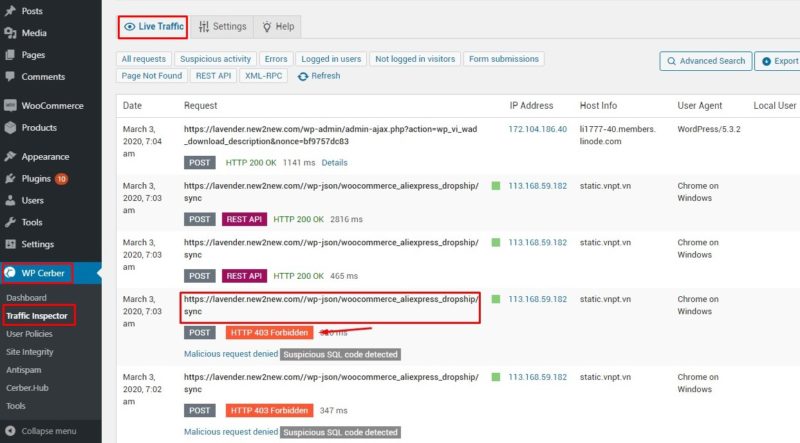Open Dashboard under WP Cerber
This screenshot has height=443, width=800.
(26, 298)
